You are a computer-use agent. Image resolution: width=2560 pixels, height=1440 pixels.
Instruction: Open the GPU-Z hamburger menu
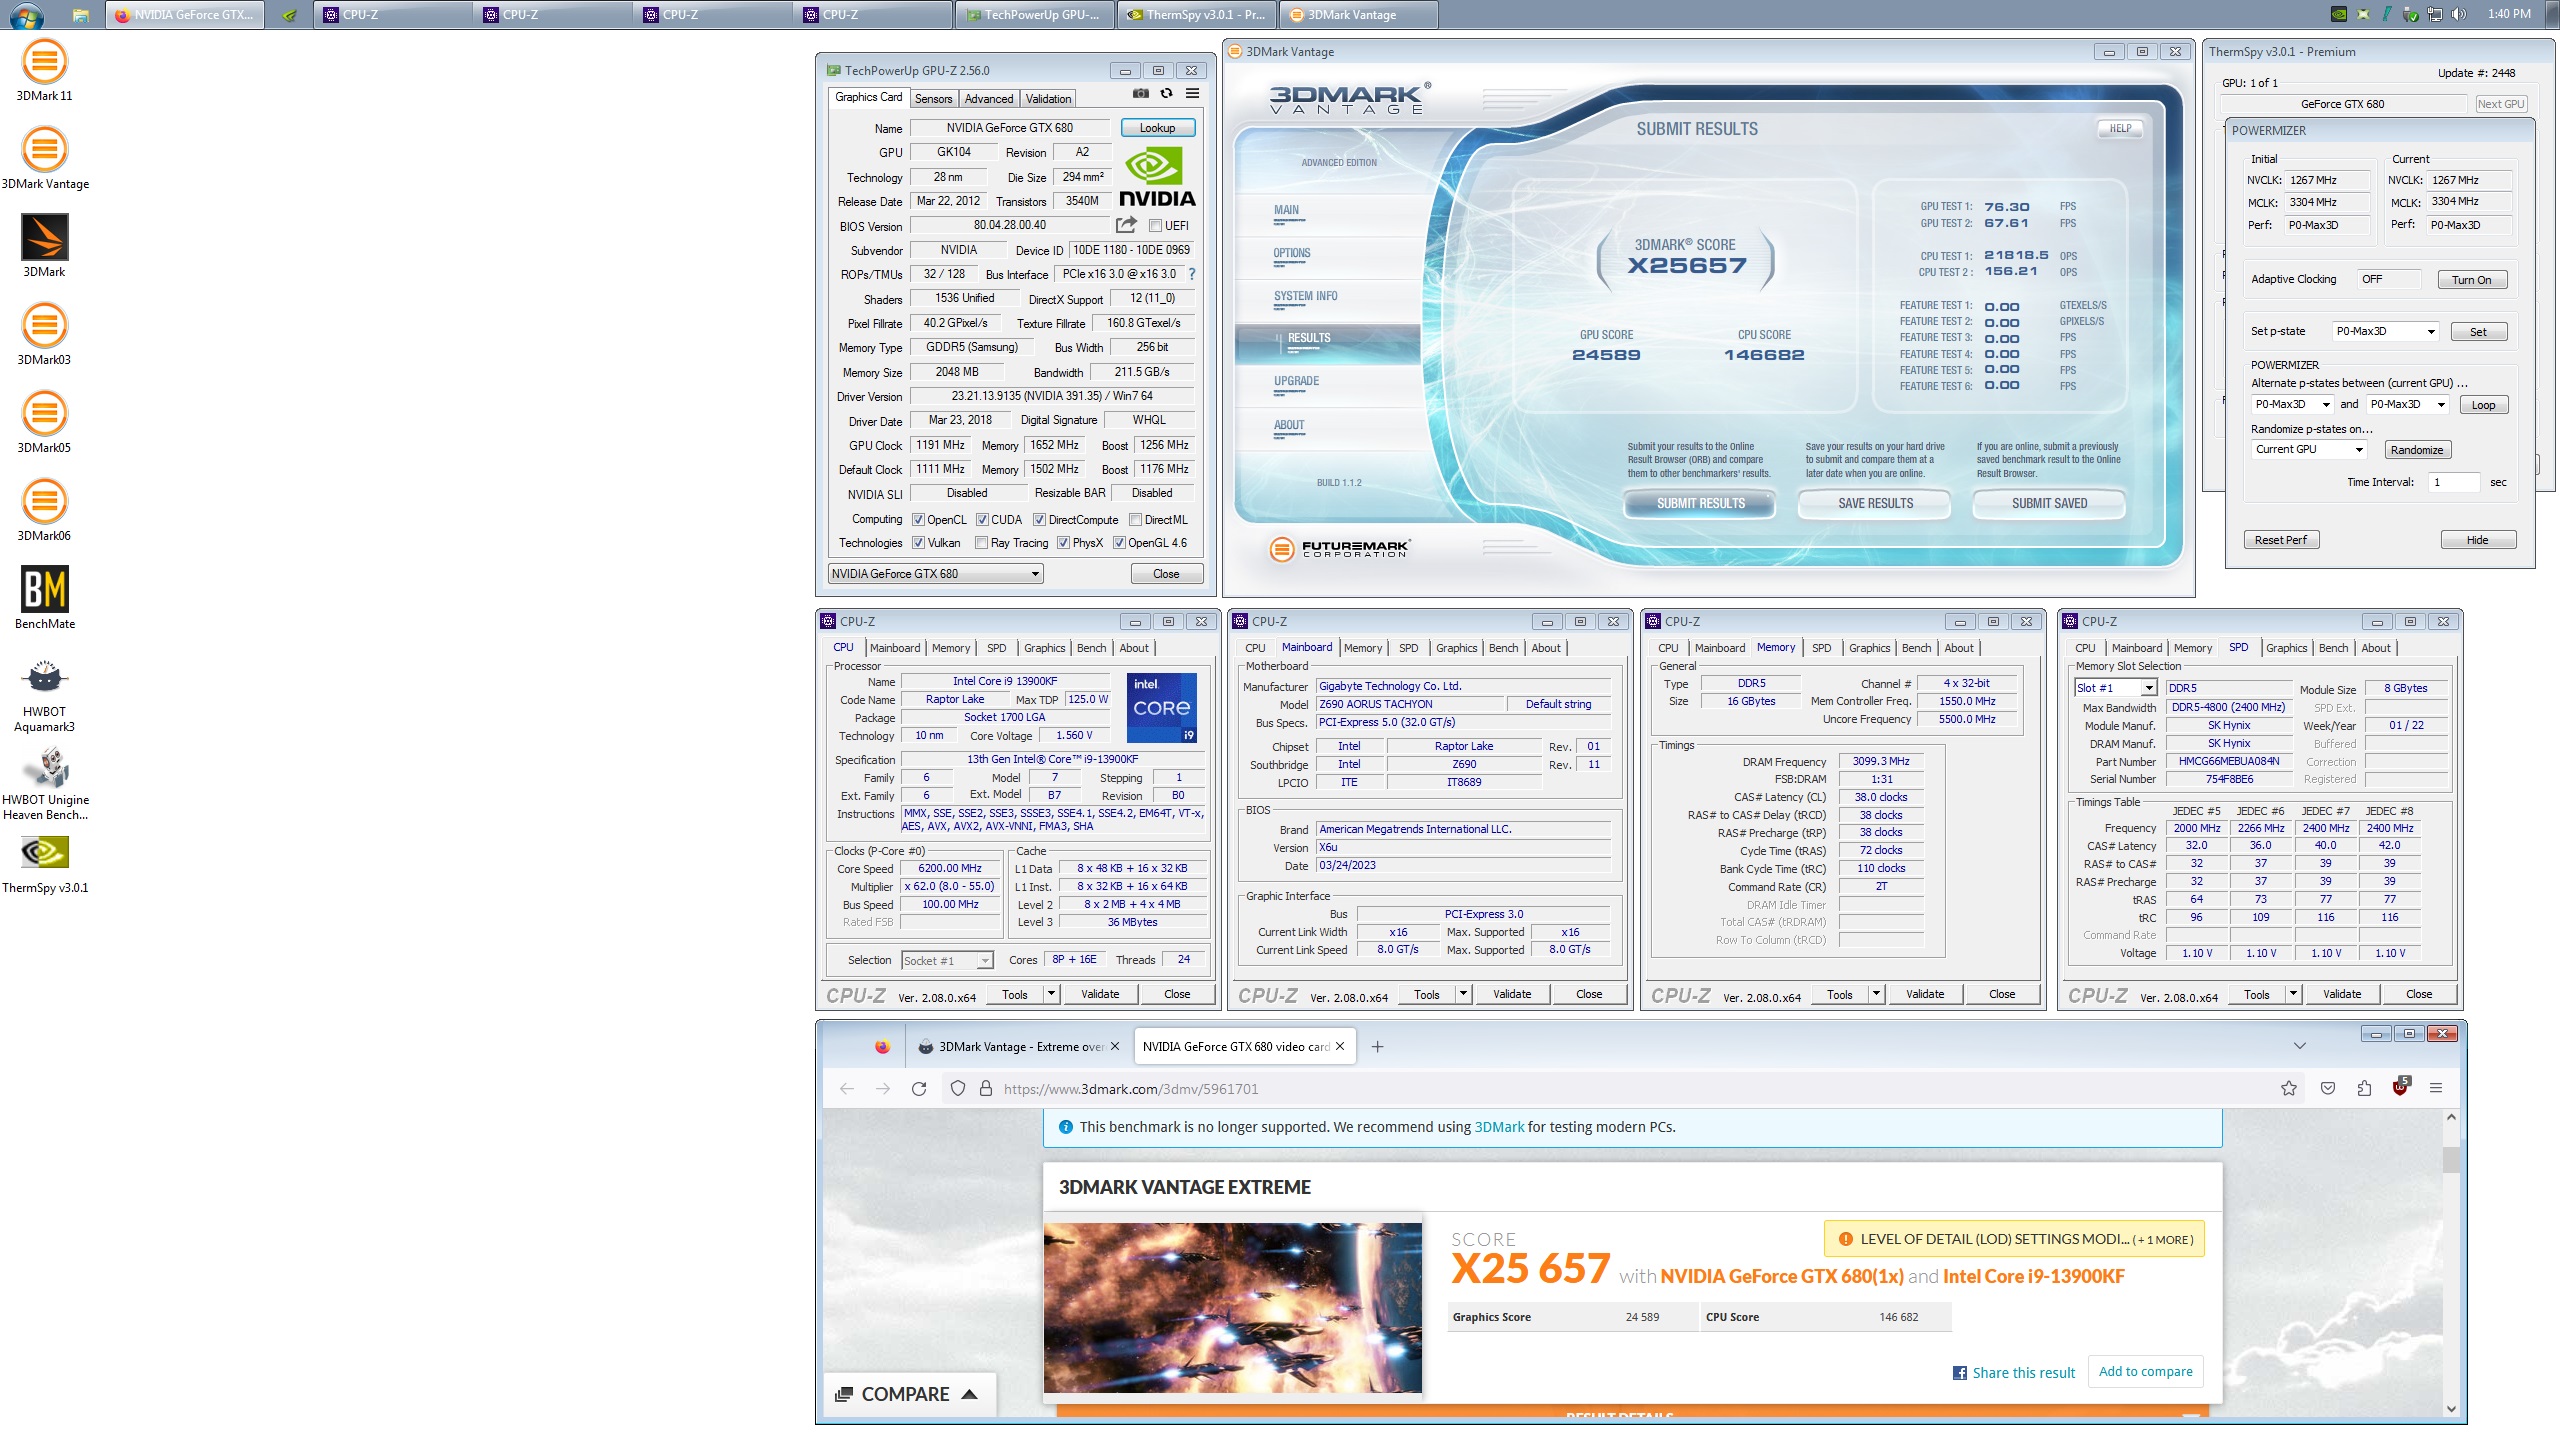[1192, 94]
